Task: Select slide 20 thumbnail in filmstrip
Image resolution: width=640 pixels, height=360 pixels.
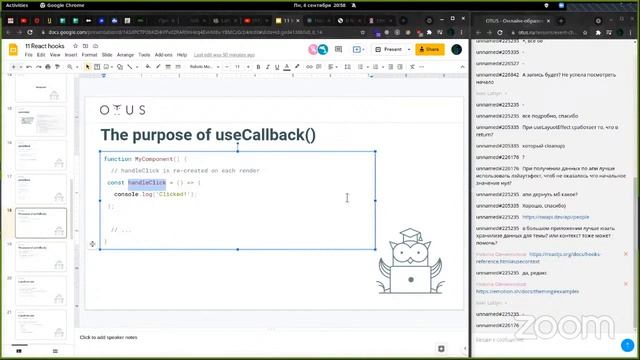Action: click(41, 291)
